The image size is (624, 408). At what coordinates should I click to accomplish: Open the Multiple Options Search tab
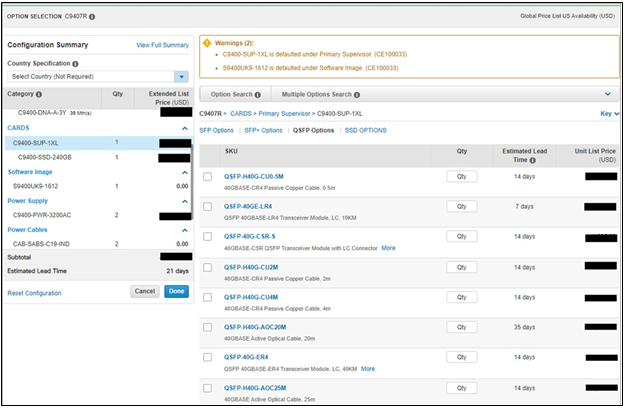click(x=321, y=95)
